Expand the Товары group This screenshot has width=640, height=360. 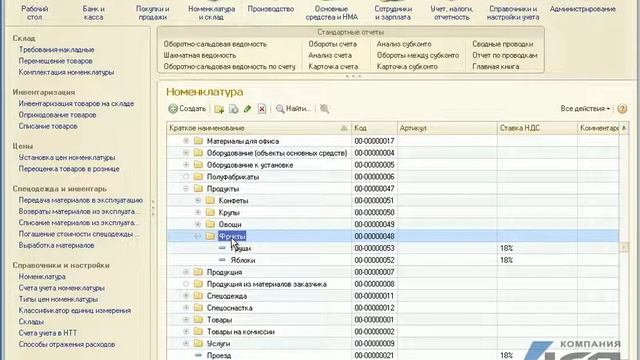coord(186,320)
